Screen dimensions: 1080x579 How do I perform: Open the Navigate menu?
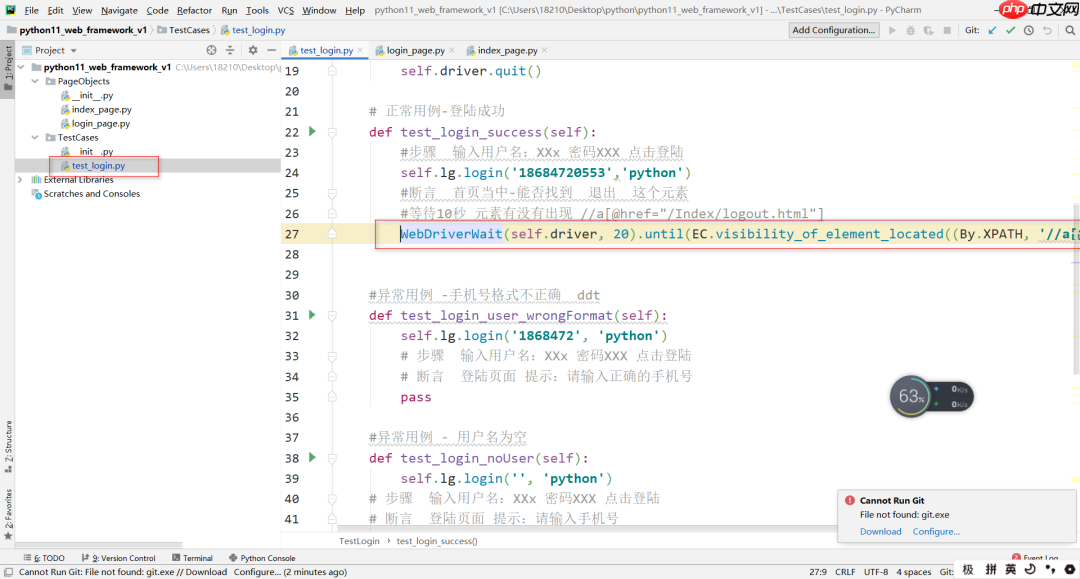(x=119, y=10)
